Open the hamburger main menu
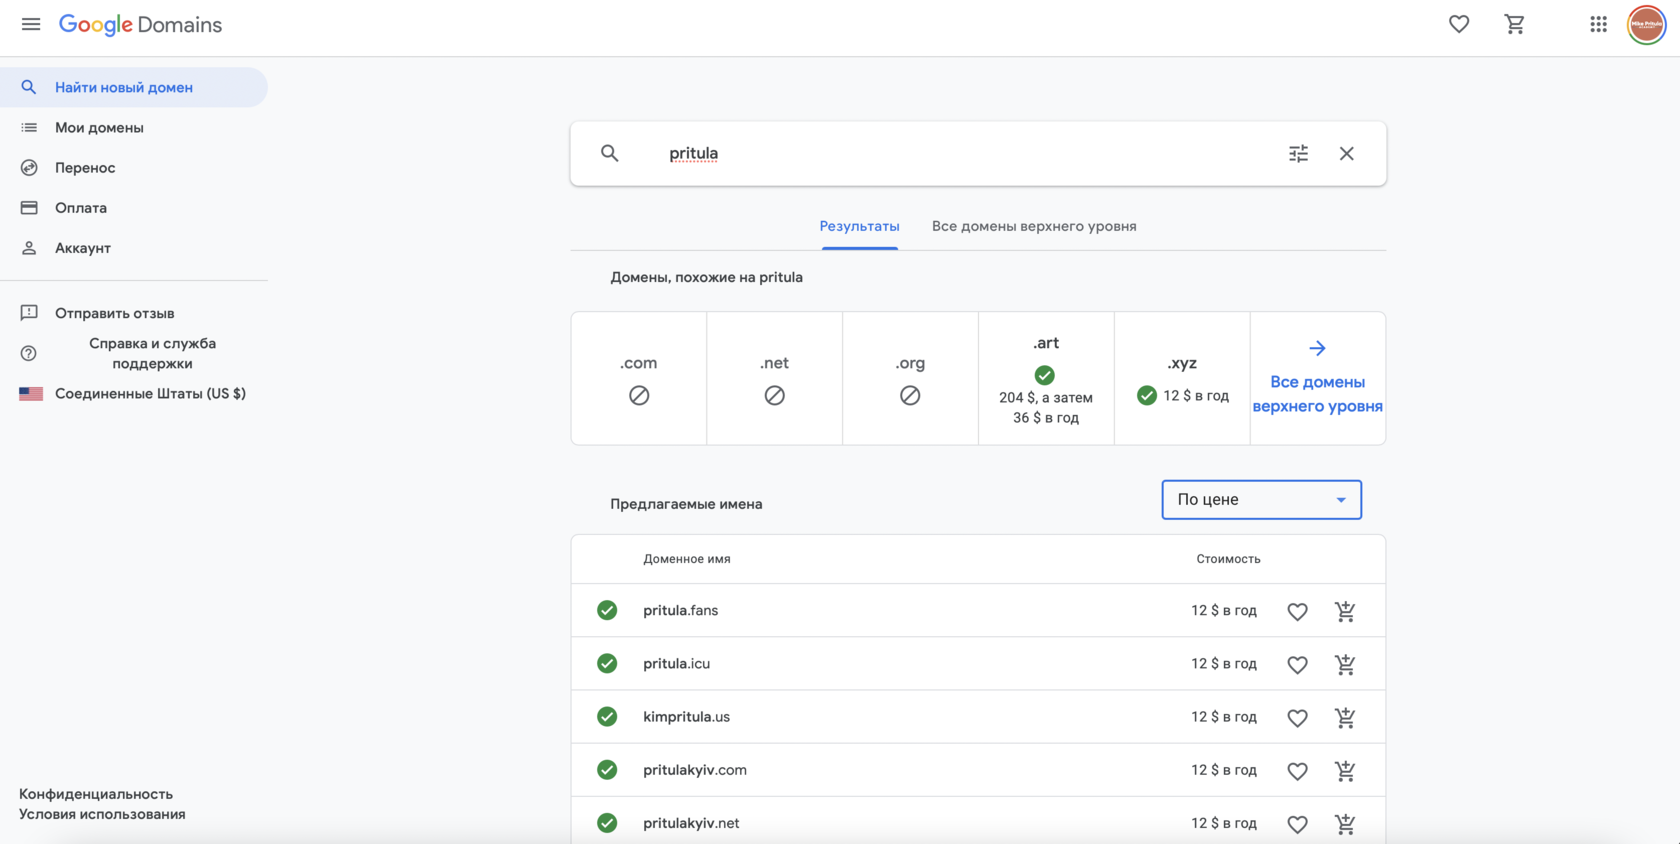The image size is (1680, 844). [x=31, y=24]
